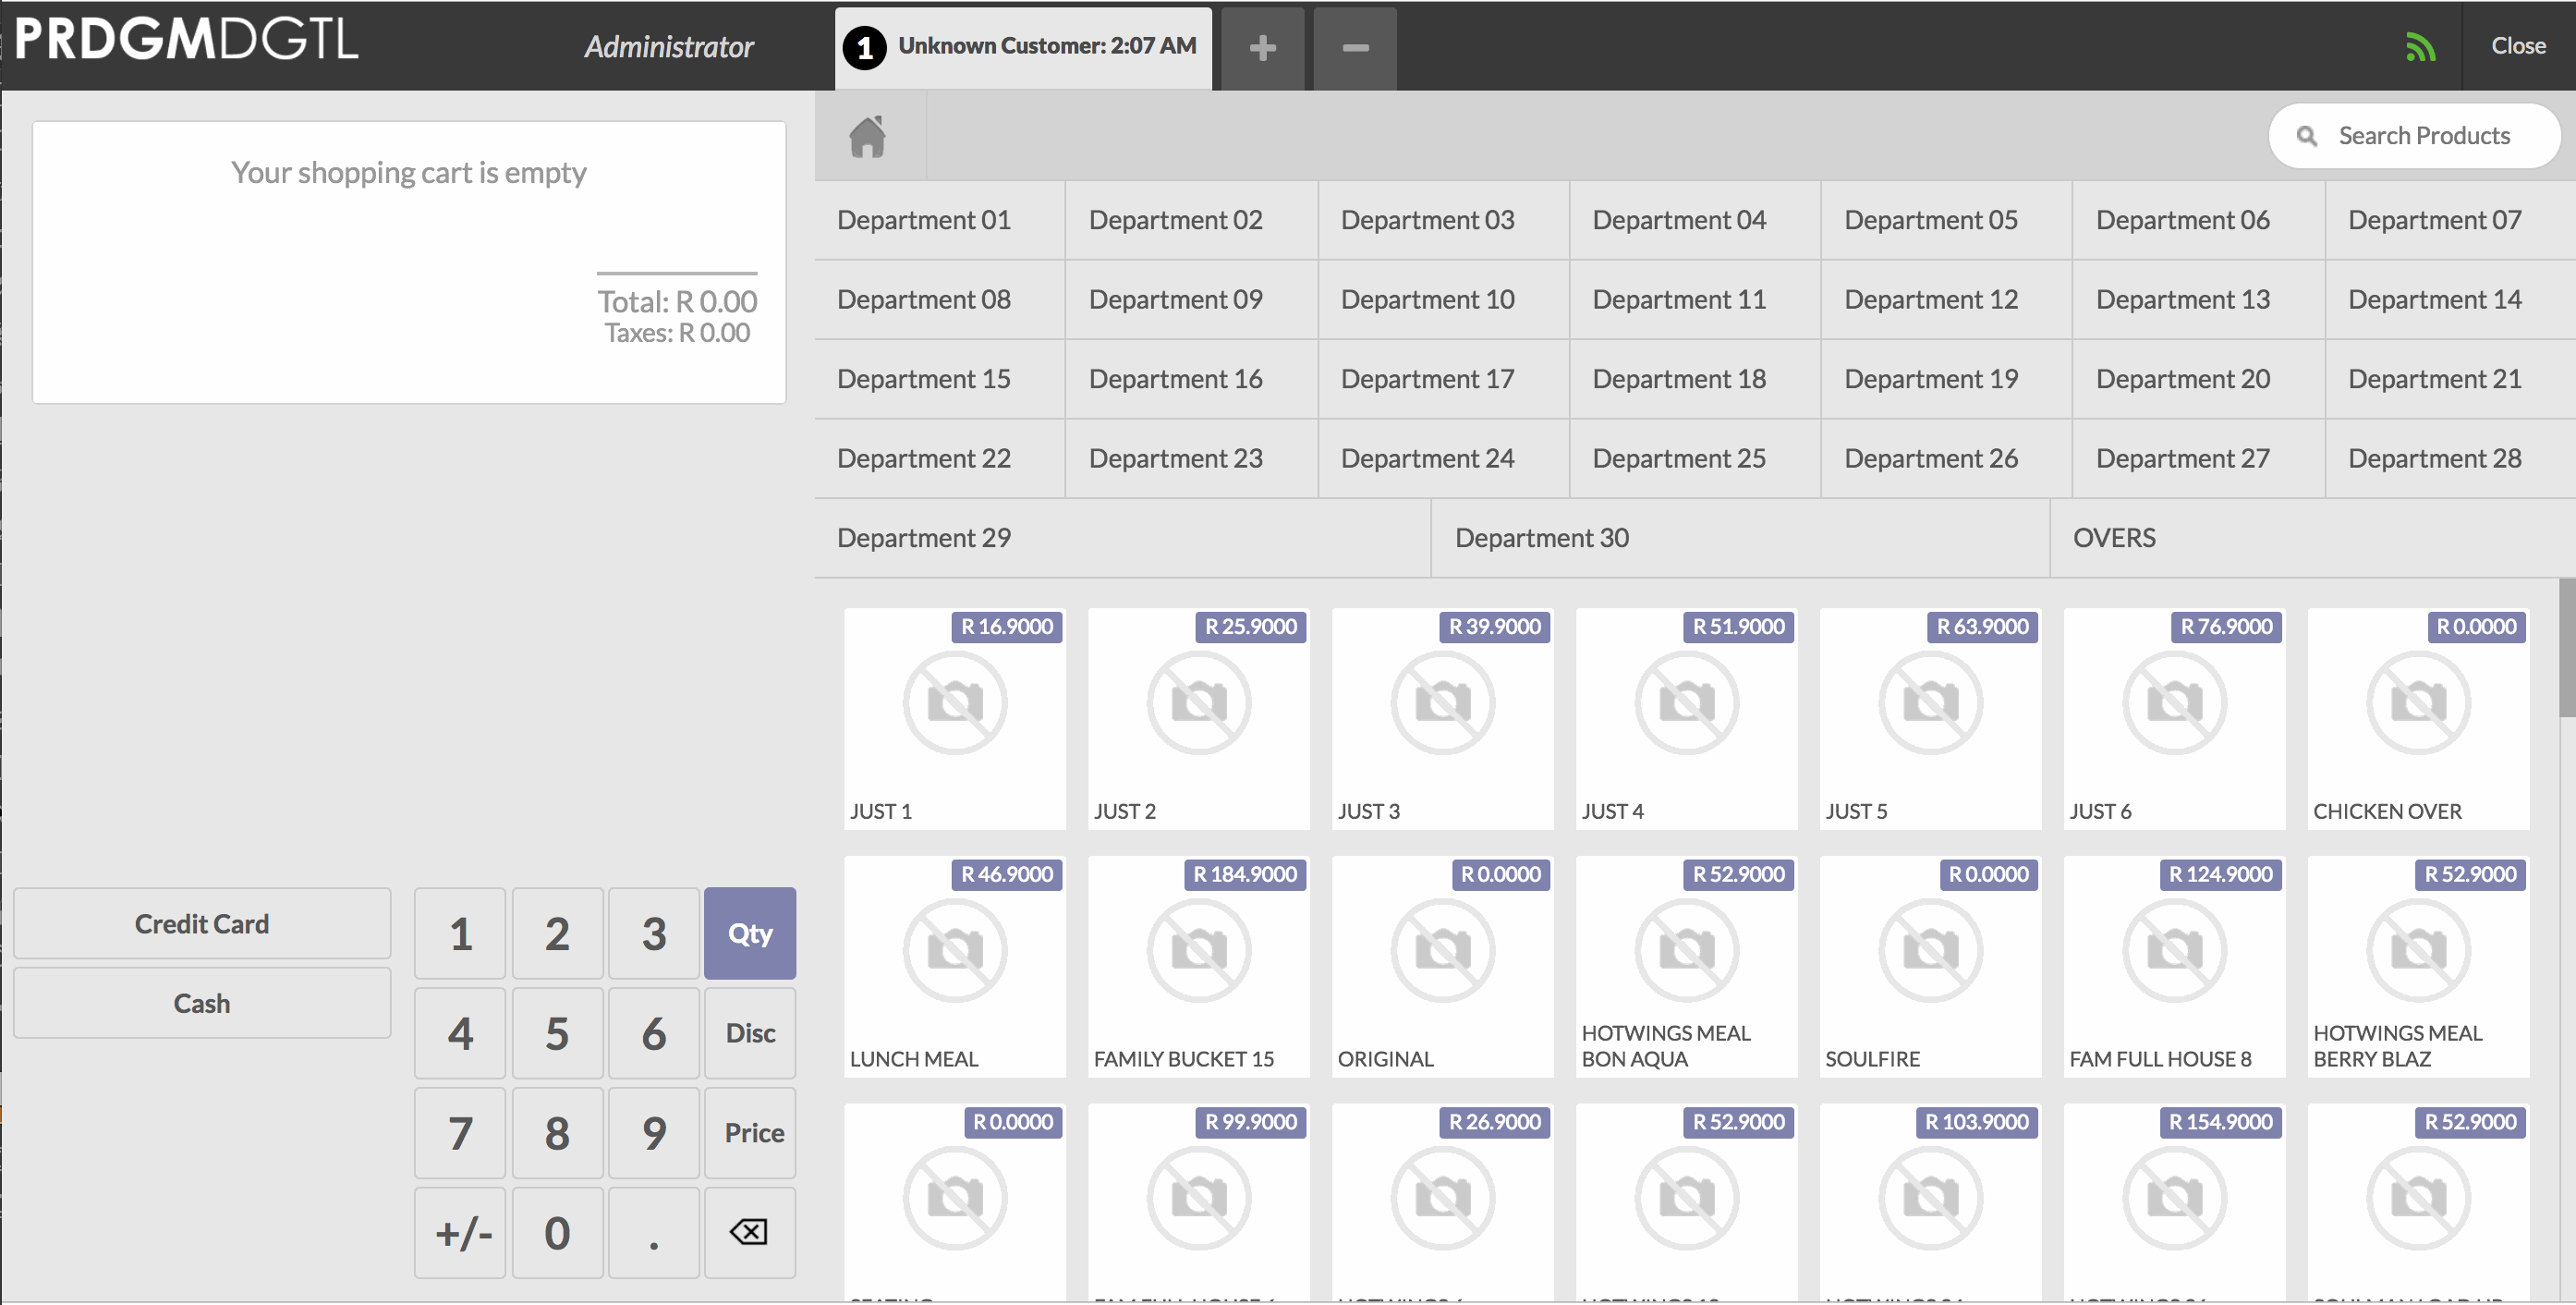2576x1305 pixels.
Task: Click search magnifier icon
Action: (x=2306, y=136)
